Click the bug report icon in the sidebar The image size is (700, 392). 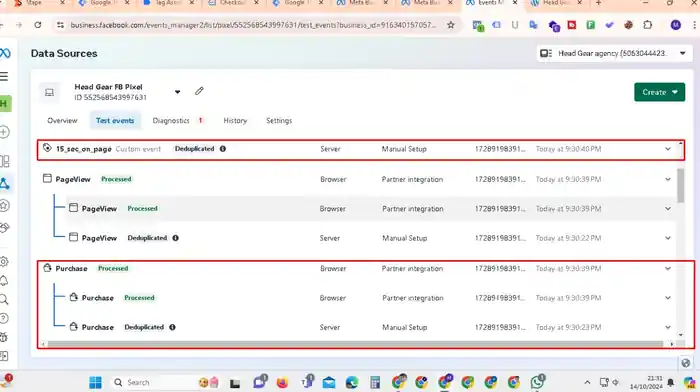coord(4,337)
